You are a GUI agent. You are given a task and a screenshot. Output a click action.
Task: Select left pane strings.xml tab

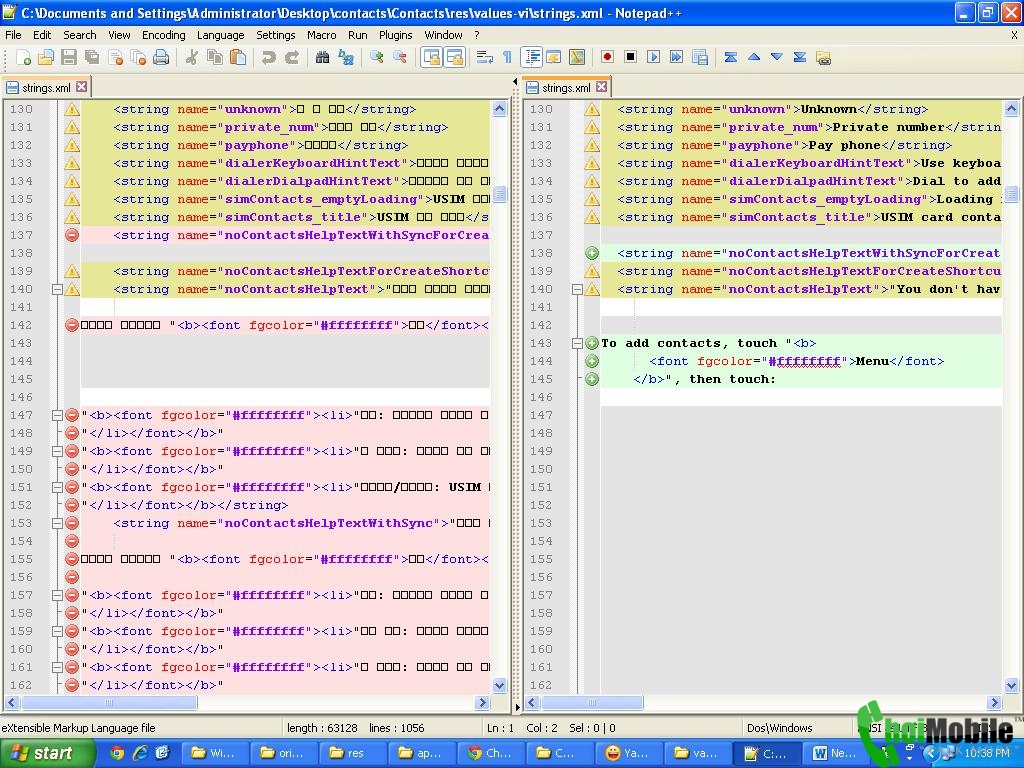(x=46, y=88)
